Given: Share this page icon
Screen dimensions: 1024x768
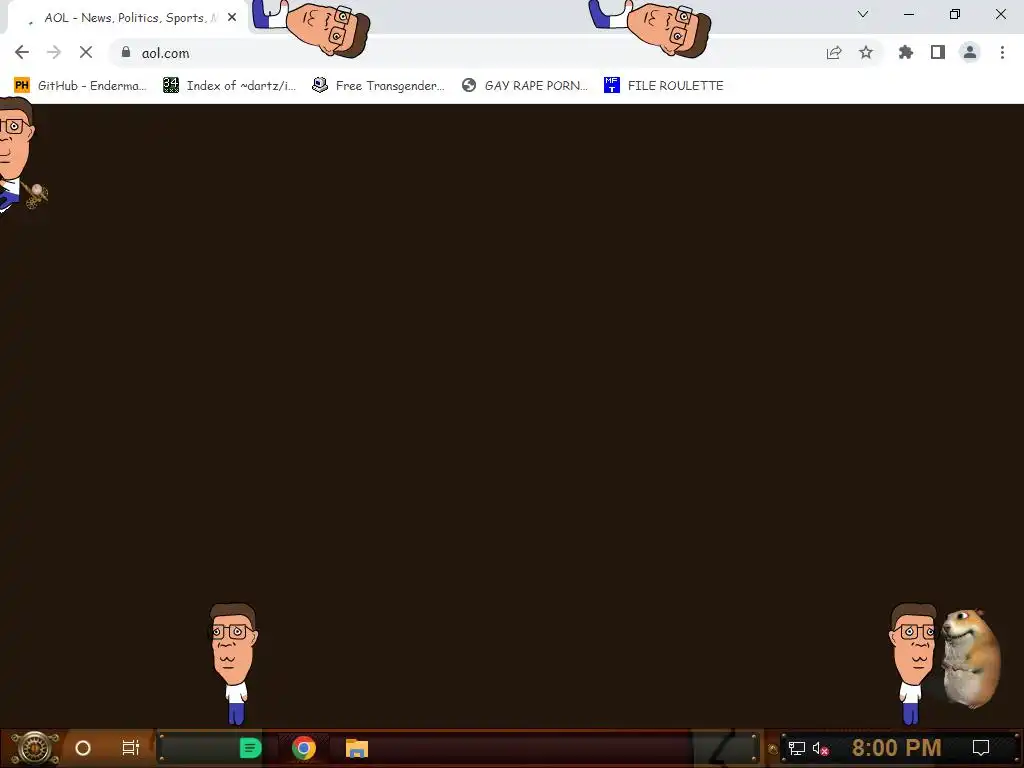Looking at the screenshot, I should (x=834, y=53).
